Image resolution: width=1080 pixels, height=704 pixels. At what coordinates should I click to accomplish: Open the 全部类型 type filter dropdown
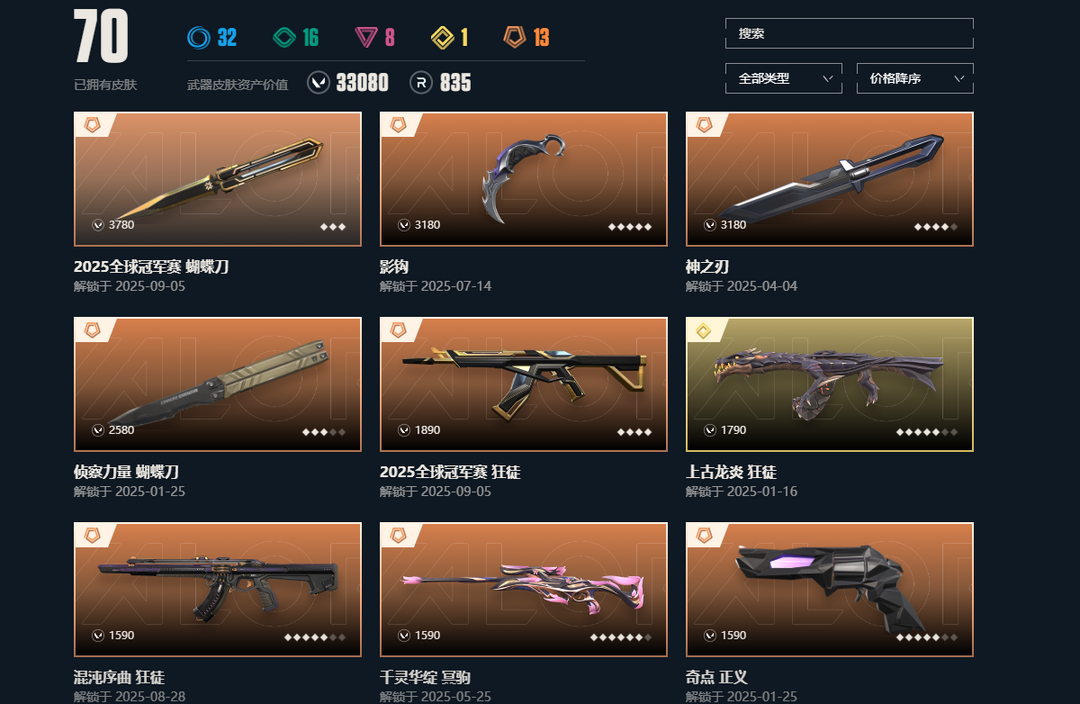click(783, 79)
